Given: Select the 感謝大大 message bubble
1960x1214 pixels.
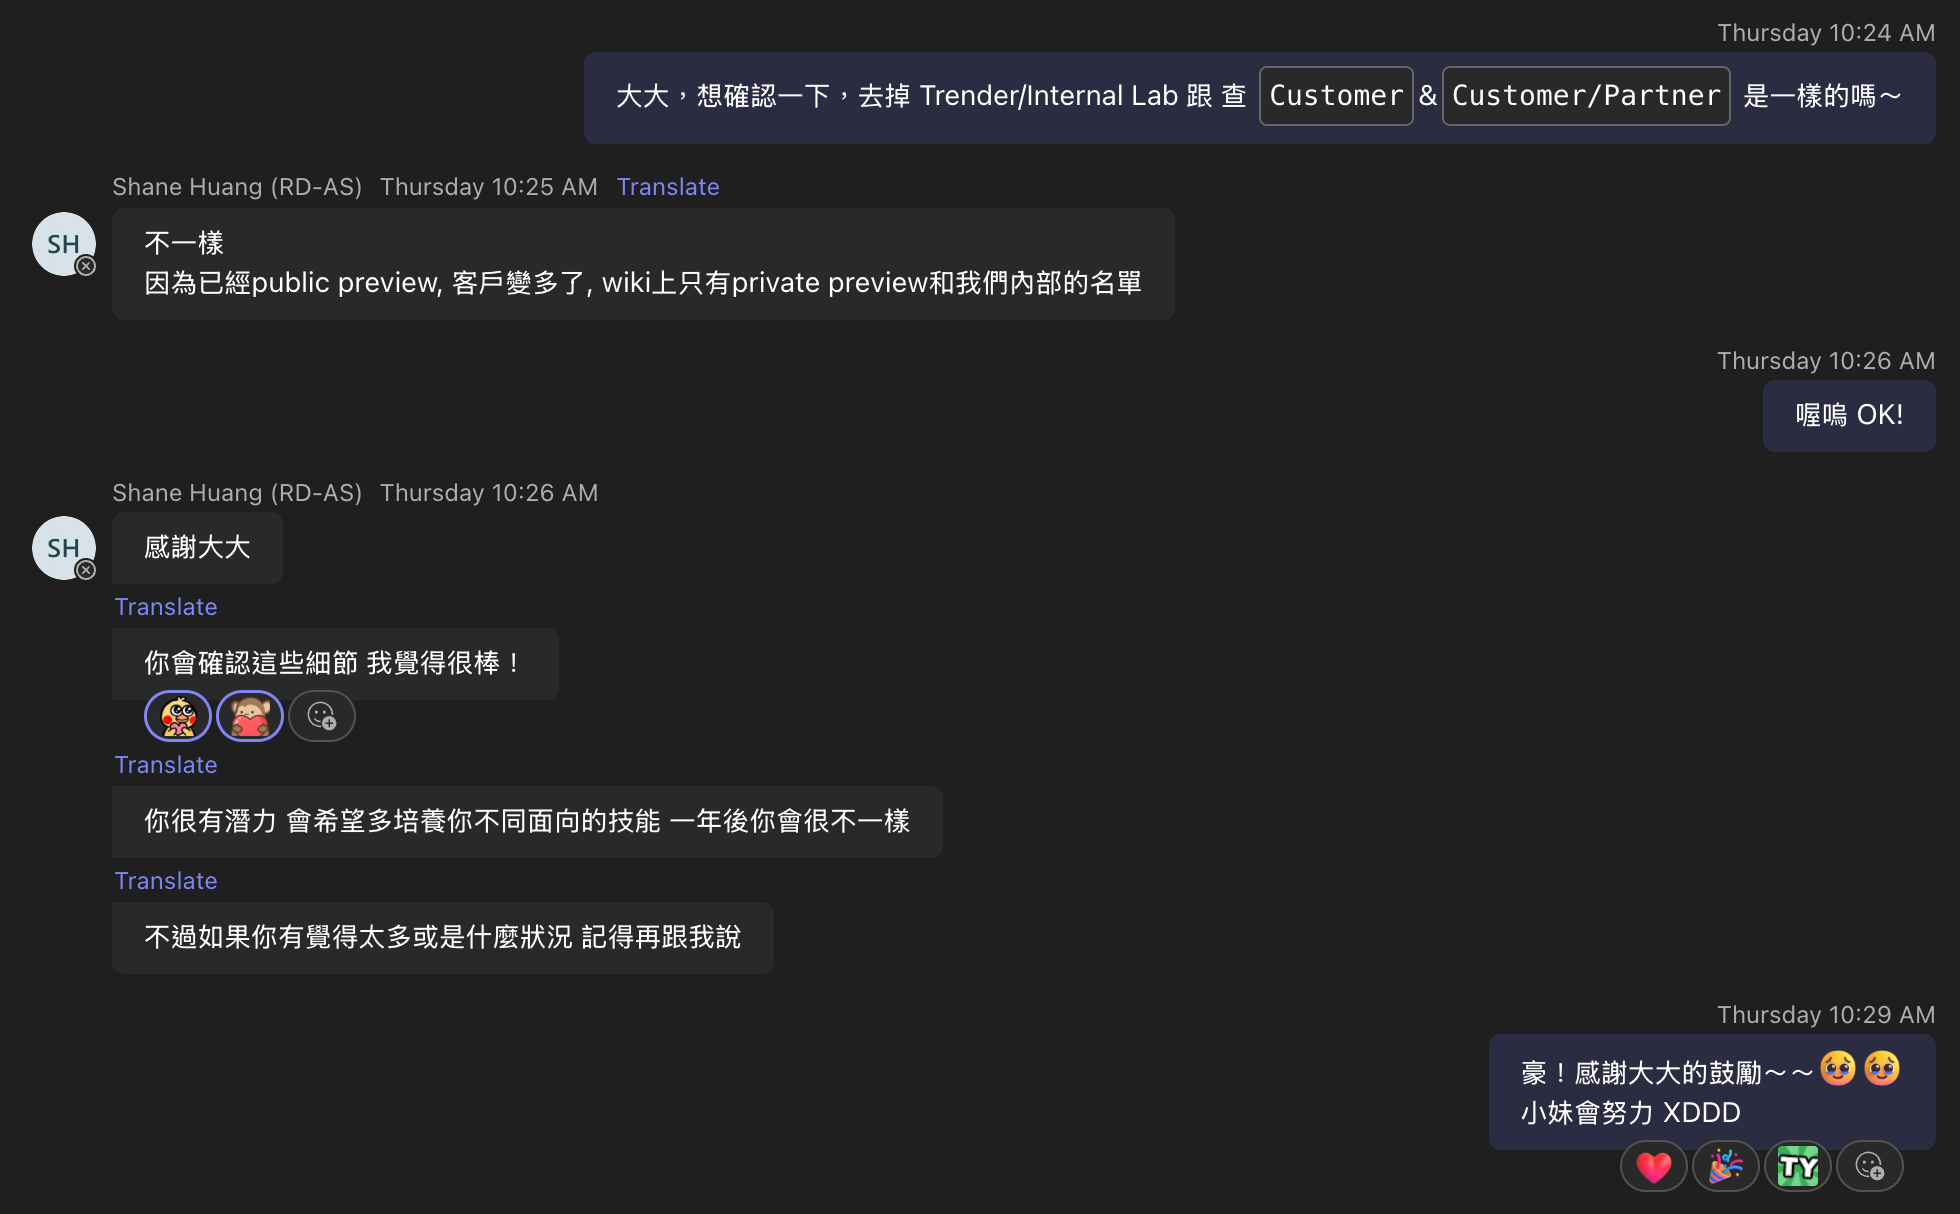Looking at the screenshot, I should (x=197, y=548).
